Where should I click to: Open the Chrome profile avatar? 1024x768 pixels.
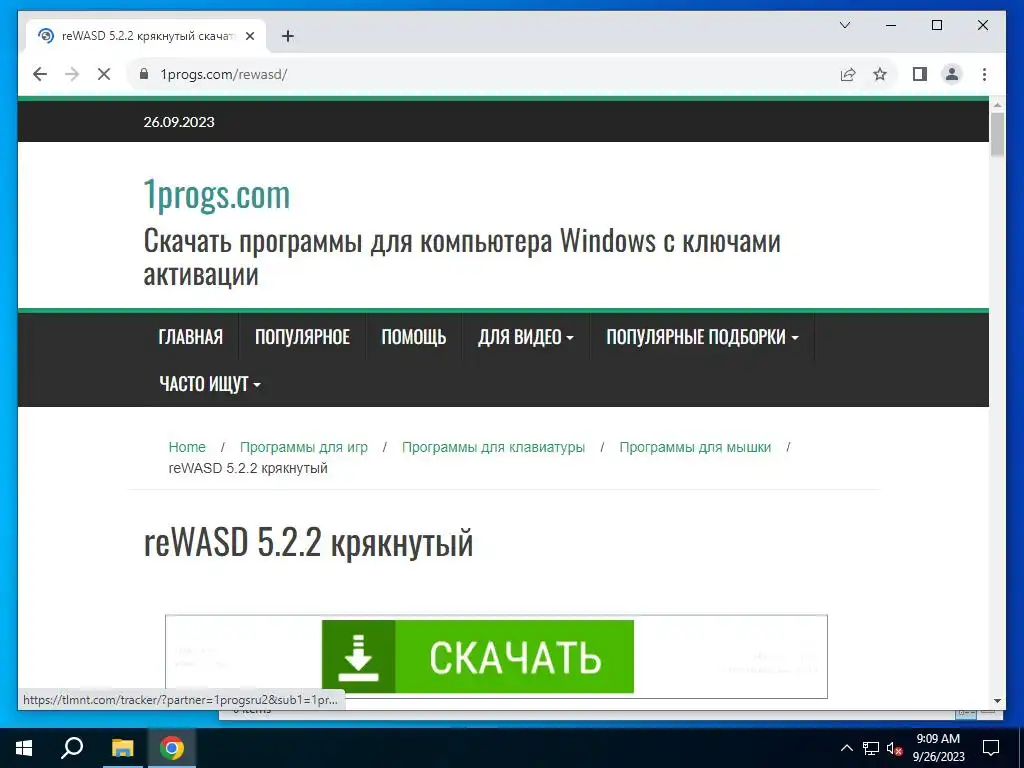pos(952,74)
